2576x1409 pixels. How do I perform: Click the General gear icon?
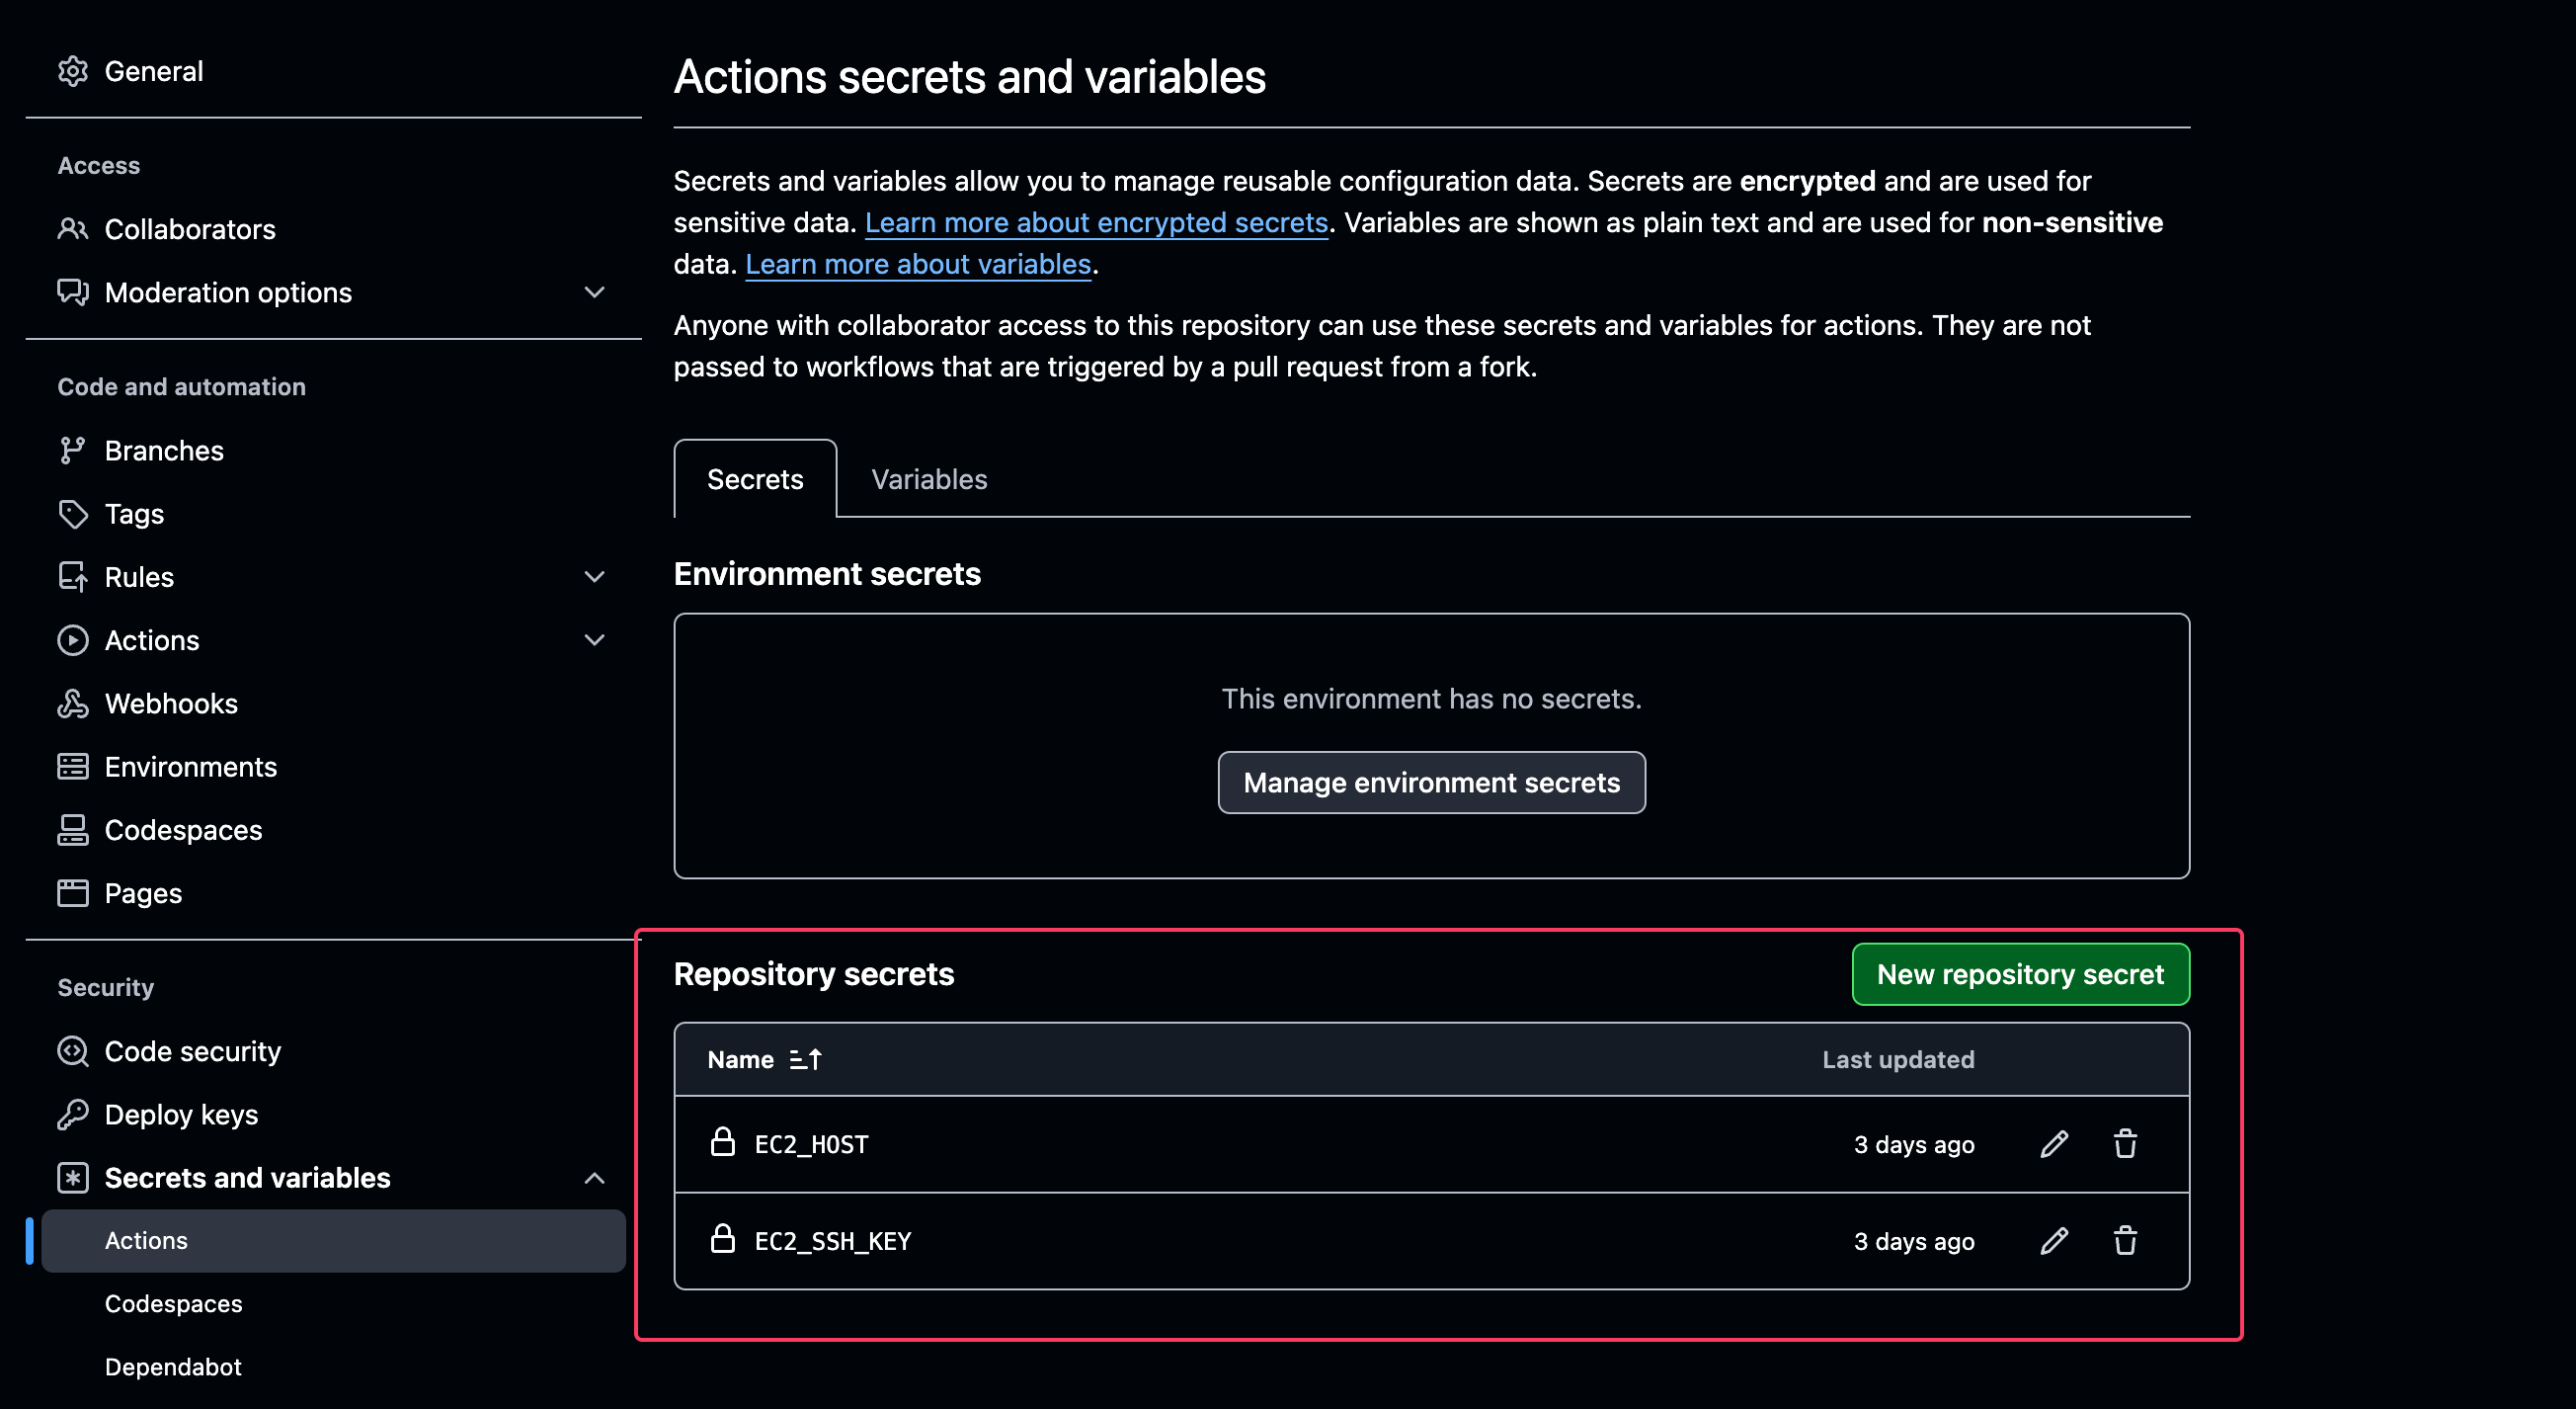point(72,71)
